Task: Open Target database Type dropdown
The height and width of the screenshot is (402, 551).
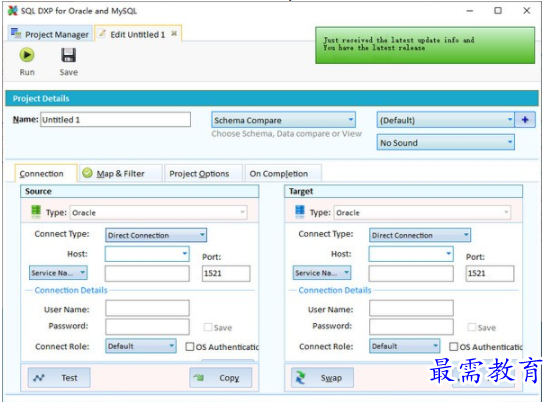Action: [x=422, y=213]
